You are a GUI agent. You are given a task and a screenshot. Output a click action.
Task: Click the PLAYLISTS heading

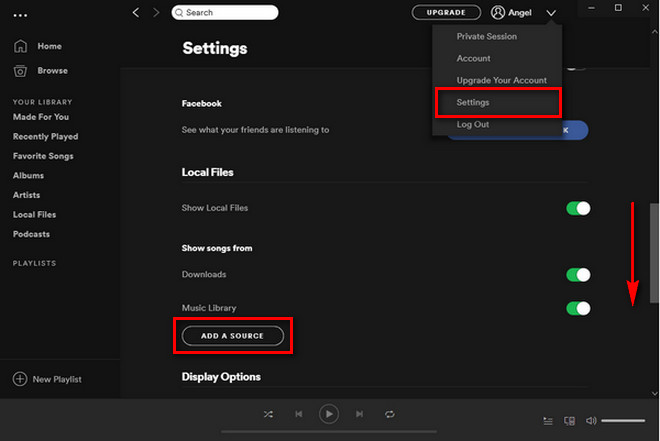(x=35, y=263)
